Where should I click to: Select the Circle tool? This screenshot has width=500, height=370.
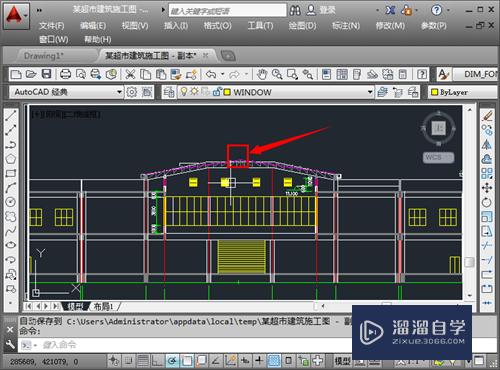tap(11, 202)
